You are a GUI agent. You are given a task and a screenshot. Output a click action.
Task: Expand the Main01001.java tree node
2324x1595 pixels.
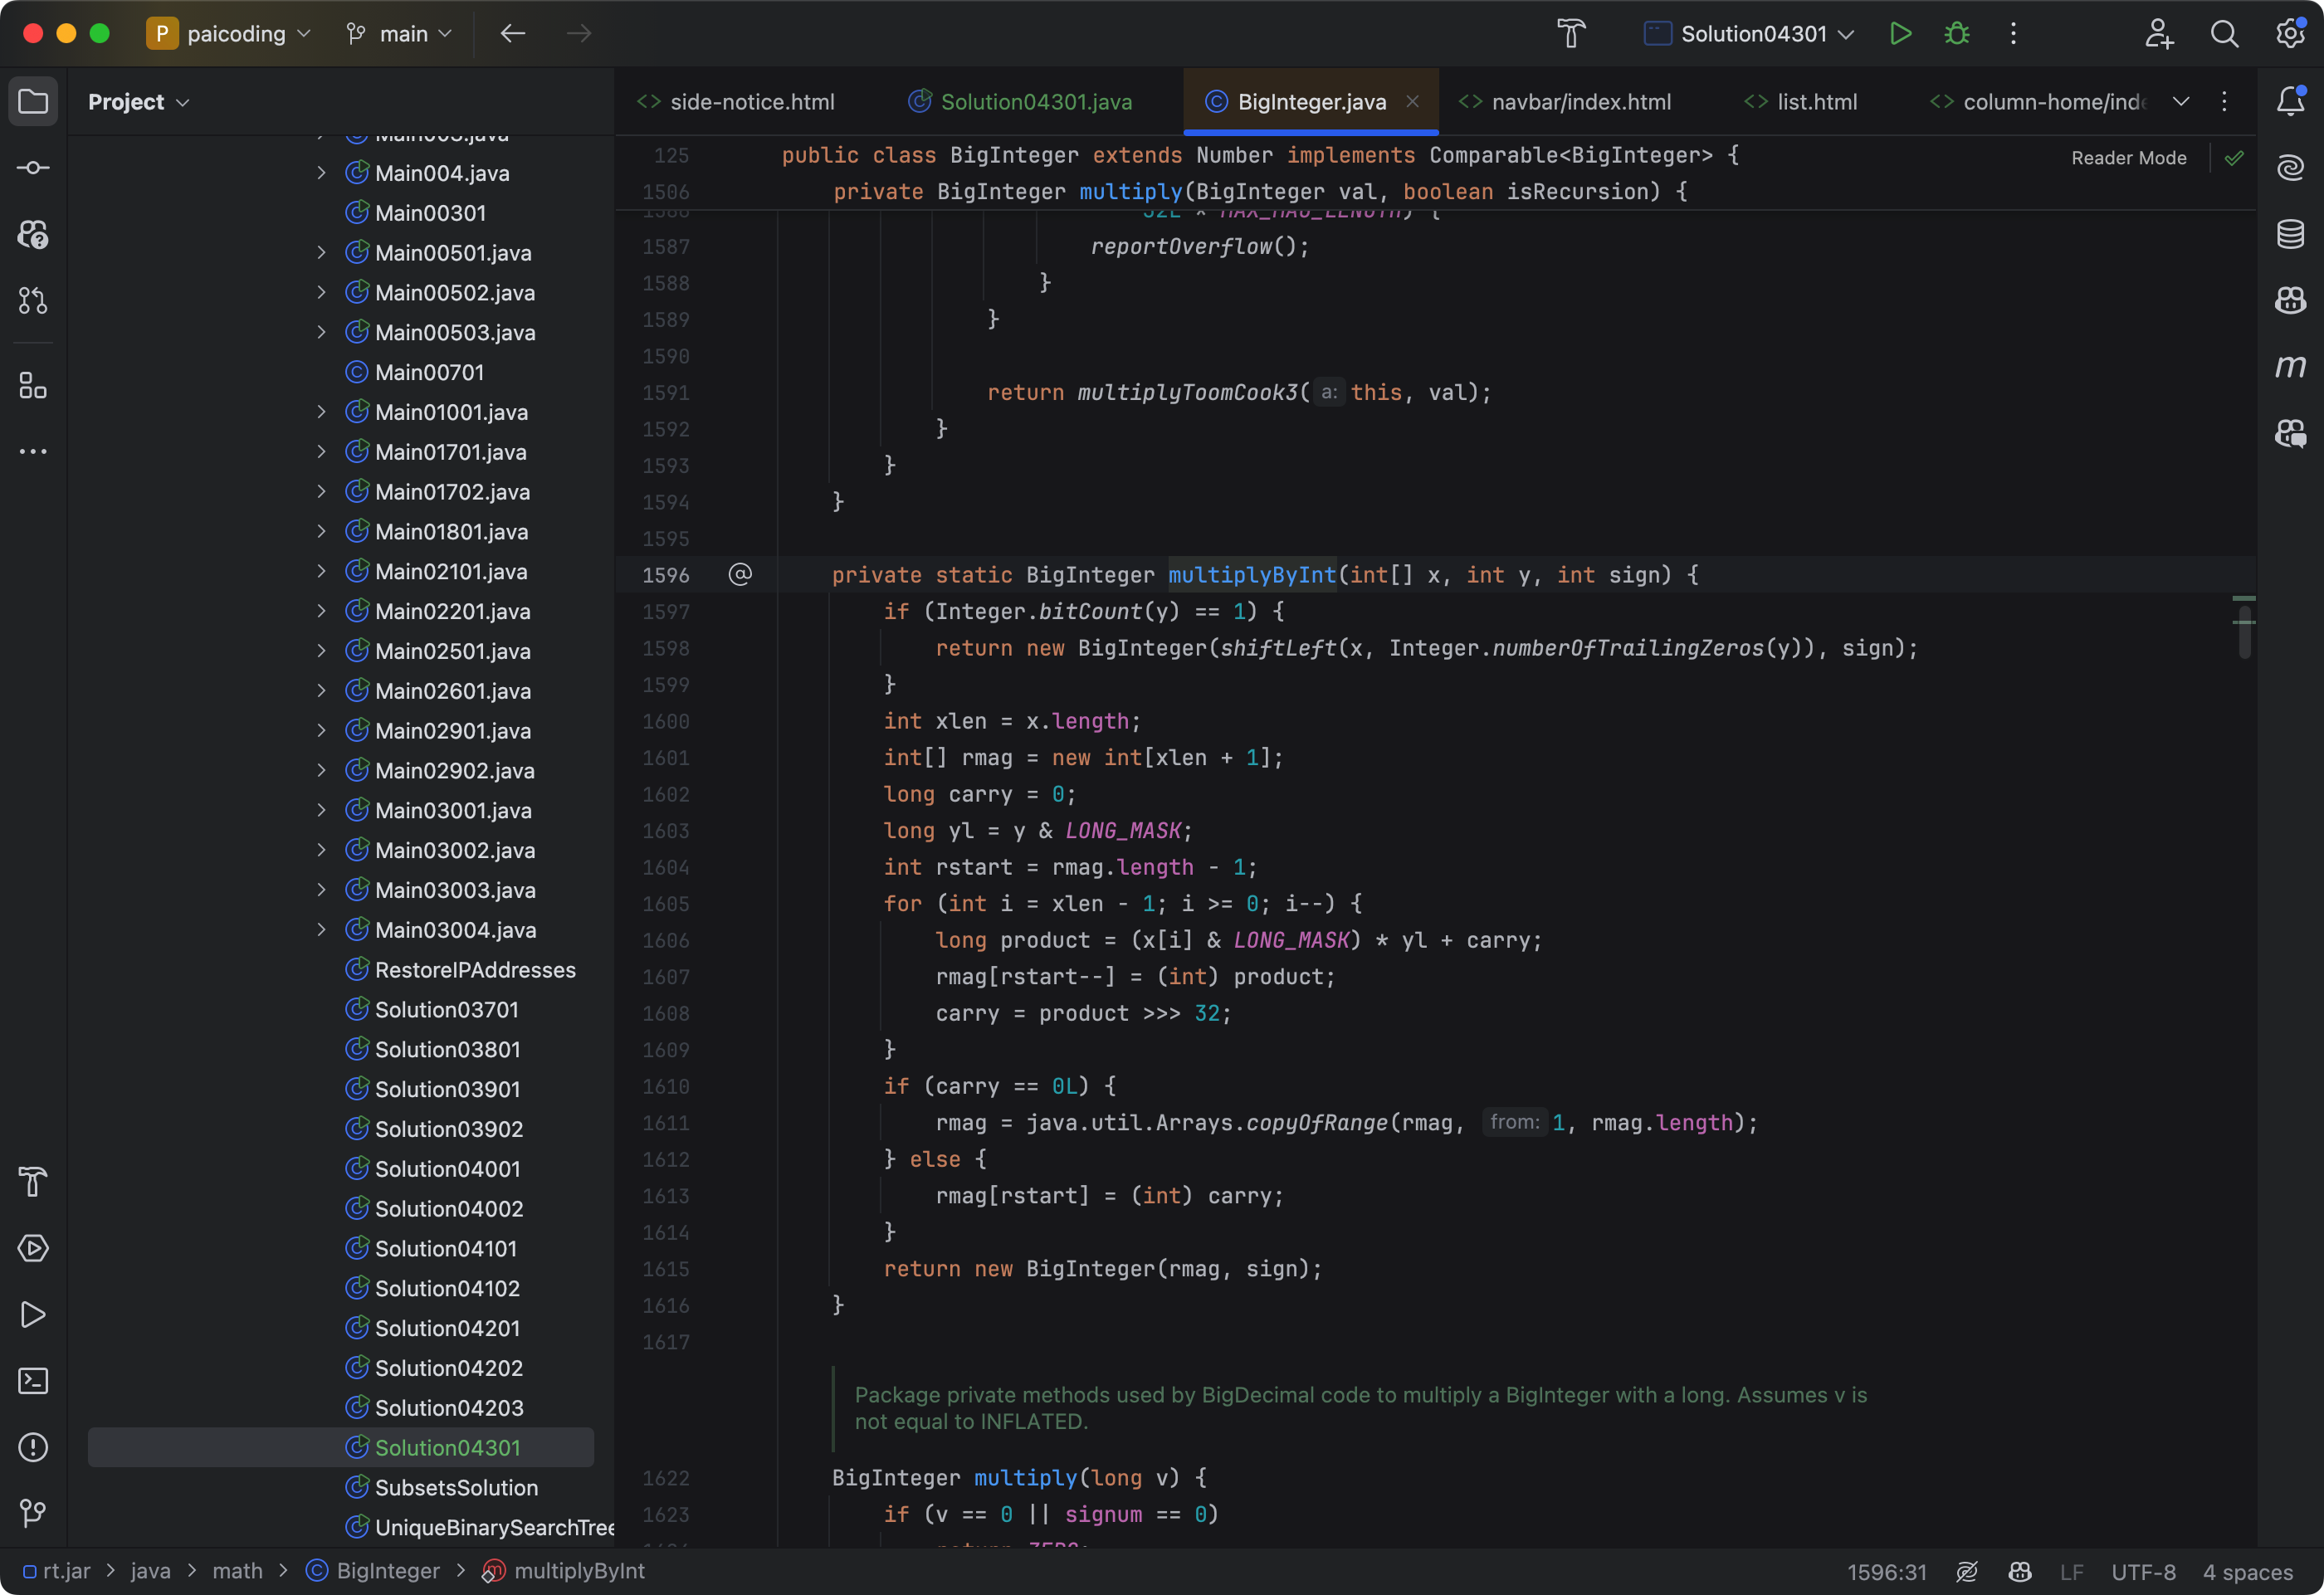(321, 412)
